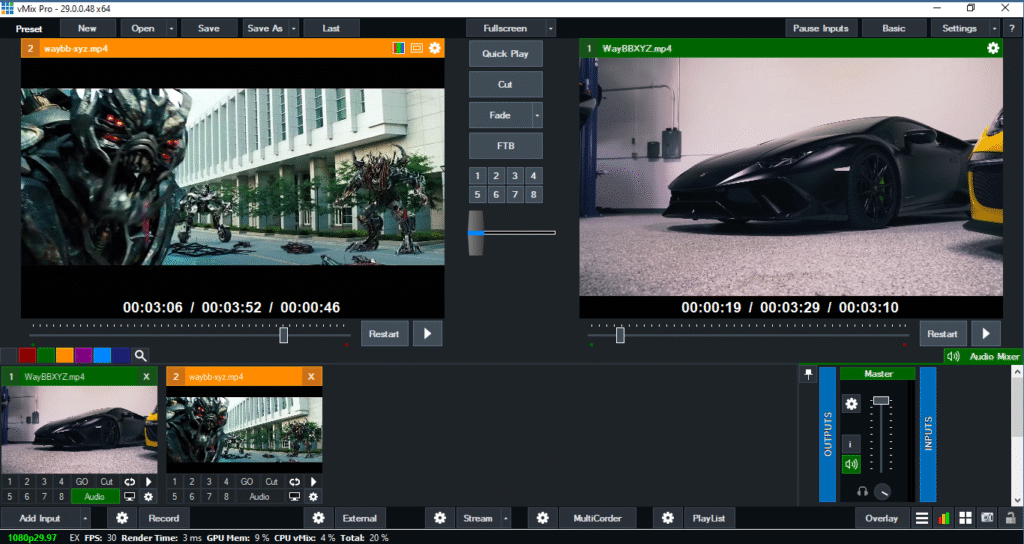
Task: Click the Cut transition button
Action: pyautogui.click(x=505, y=84)
